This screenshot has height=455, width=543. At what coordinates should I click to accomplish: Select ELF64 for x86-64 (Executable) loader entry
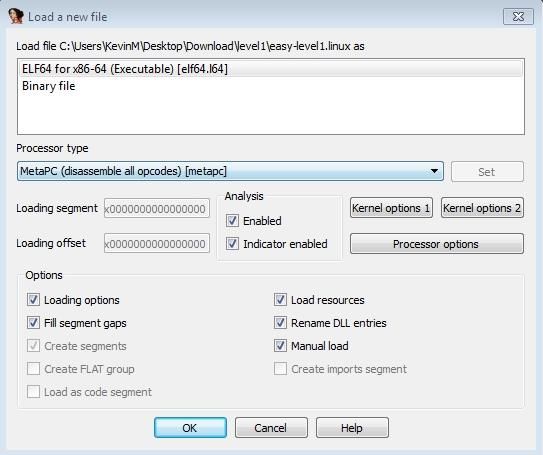pyautogui.click(x=271, y=69)
